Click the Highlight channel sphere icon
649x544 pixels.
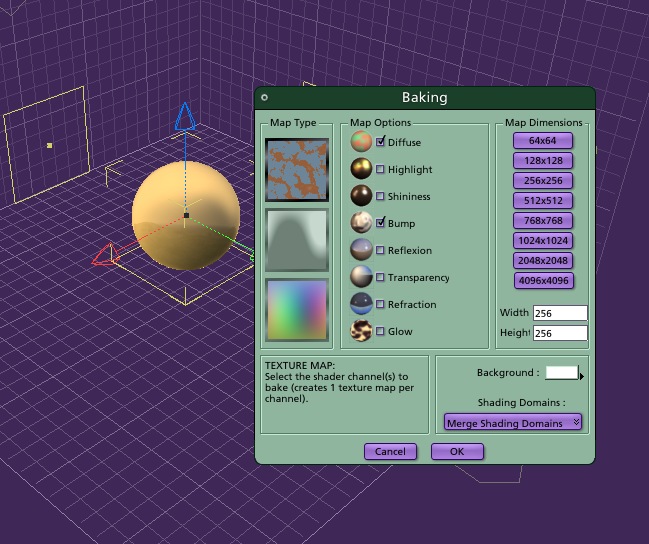click(x=361, y=168)
